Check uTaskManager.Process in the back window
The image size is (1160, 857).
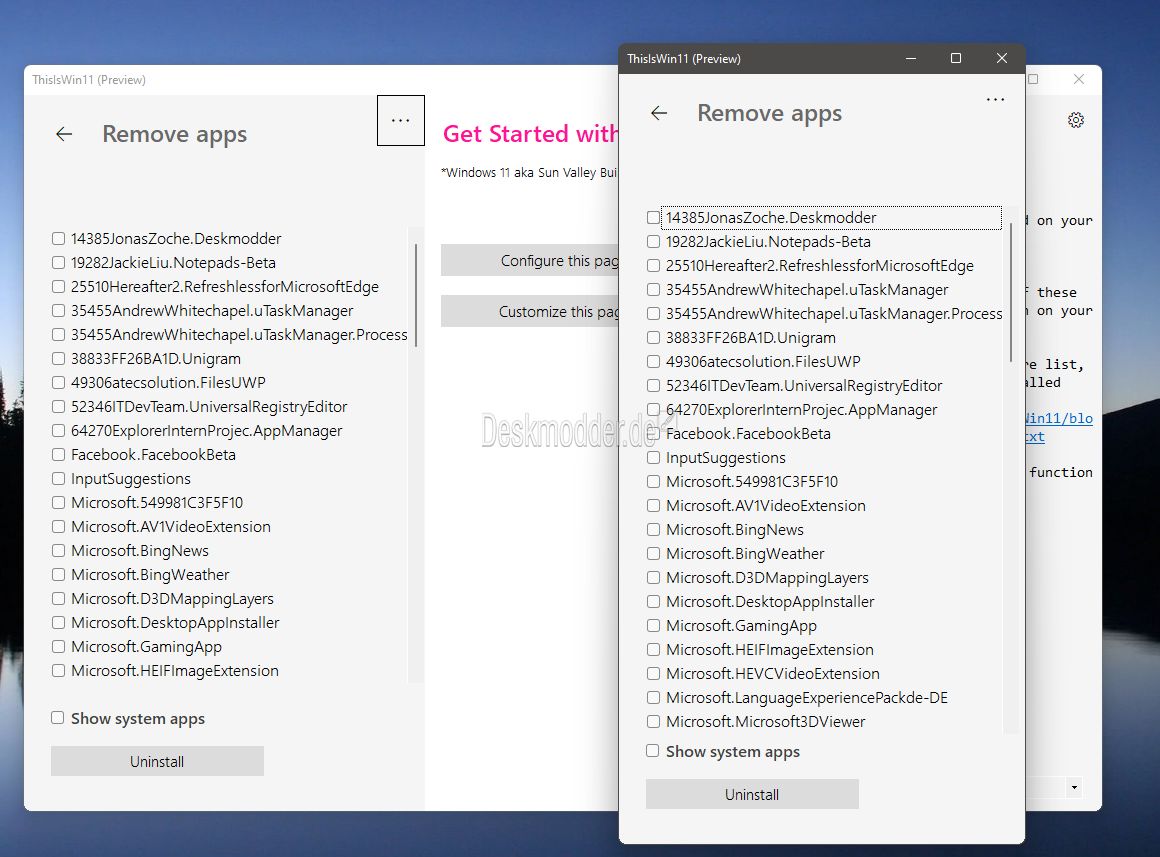click(58, 335)
